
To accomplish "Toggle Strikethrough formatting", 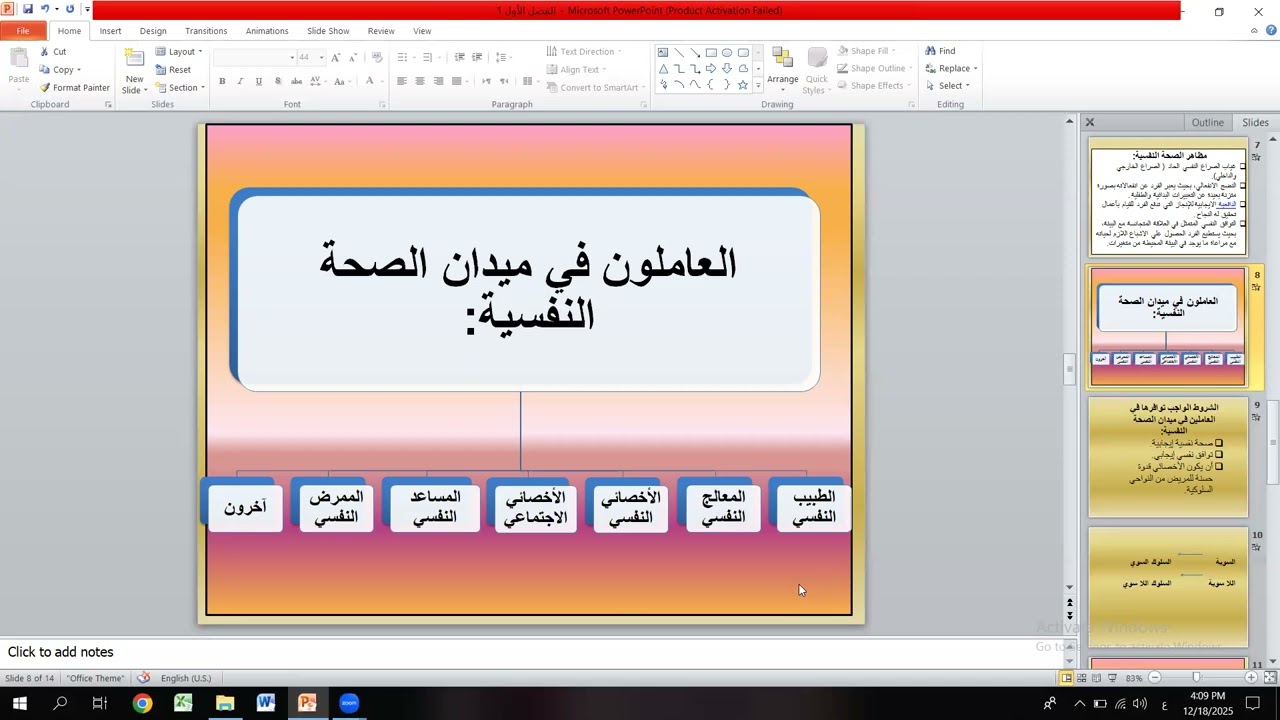I will pyautogui.click(x=296, y=81).
